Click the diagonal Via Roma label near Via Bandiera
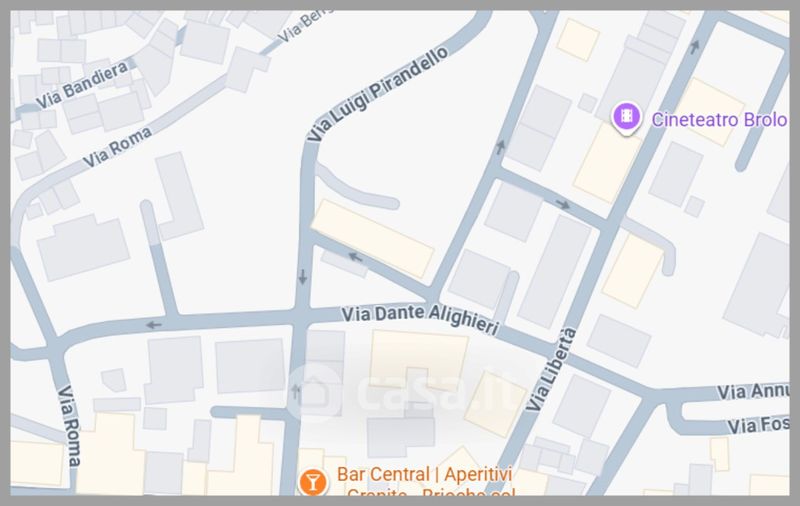Image resolution: width=800 pixels, height=506 pixels. click(x=117, y=147)
